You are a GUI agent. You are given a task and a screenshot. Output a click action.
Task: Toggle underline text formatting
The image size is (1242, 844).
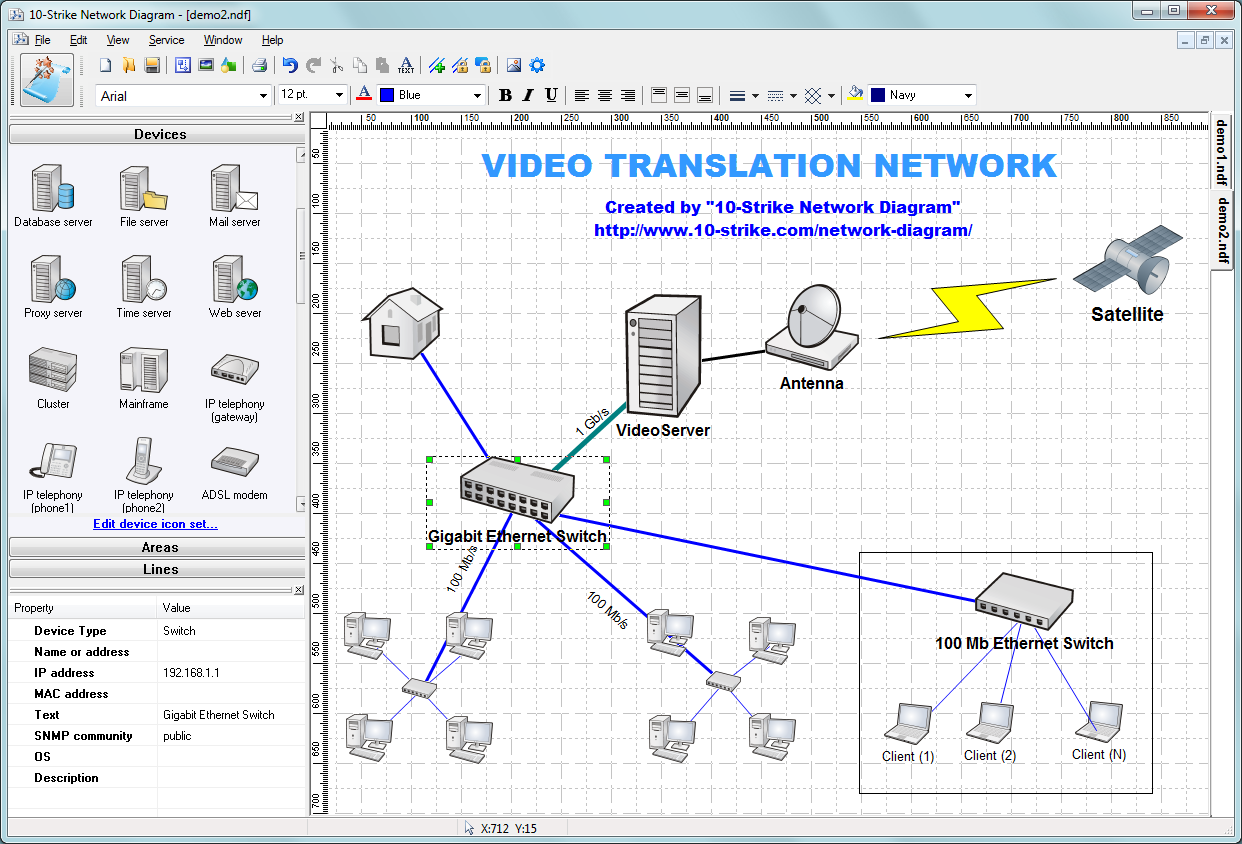tap(549, 94)
